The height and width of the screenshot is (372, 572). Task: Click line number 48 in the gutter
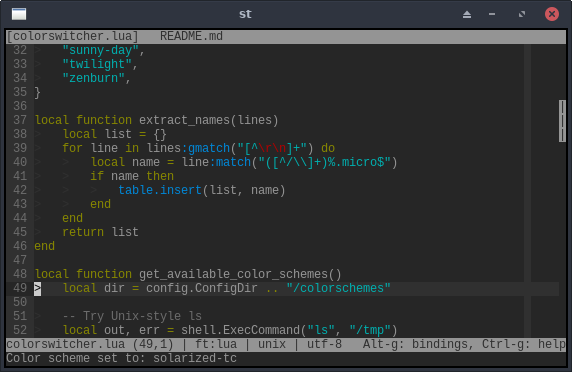[20, 274]
